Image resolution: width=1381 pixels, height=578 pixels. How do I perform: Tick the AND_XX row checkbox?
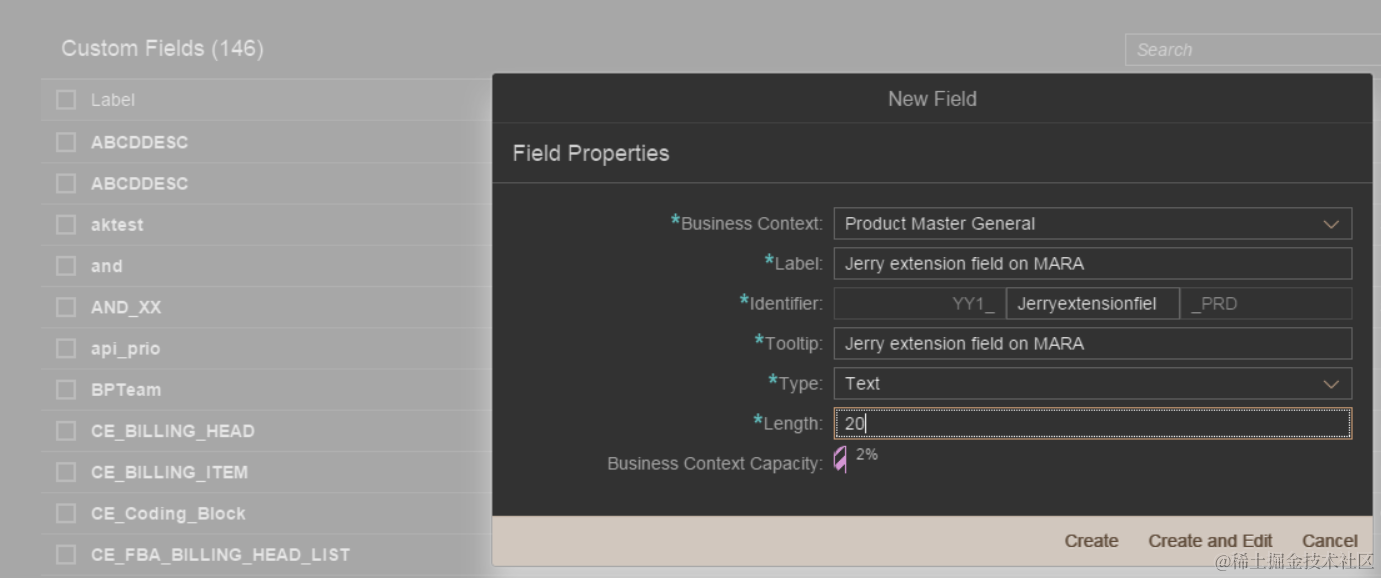(66, 307)
